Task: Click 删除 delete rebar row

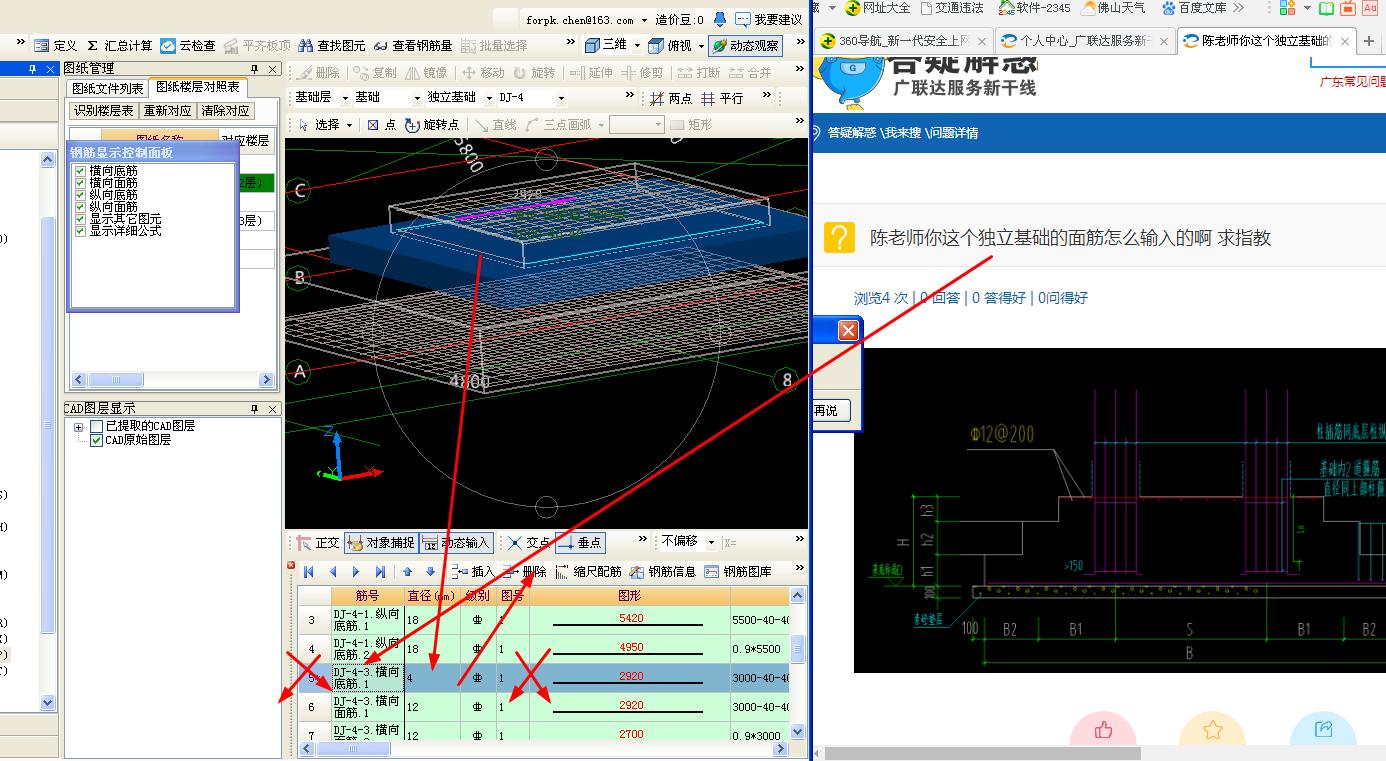Action: pos(524,572)
